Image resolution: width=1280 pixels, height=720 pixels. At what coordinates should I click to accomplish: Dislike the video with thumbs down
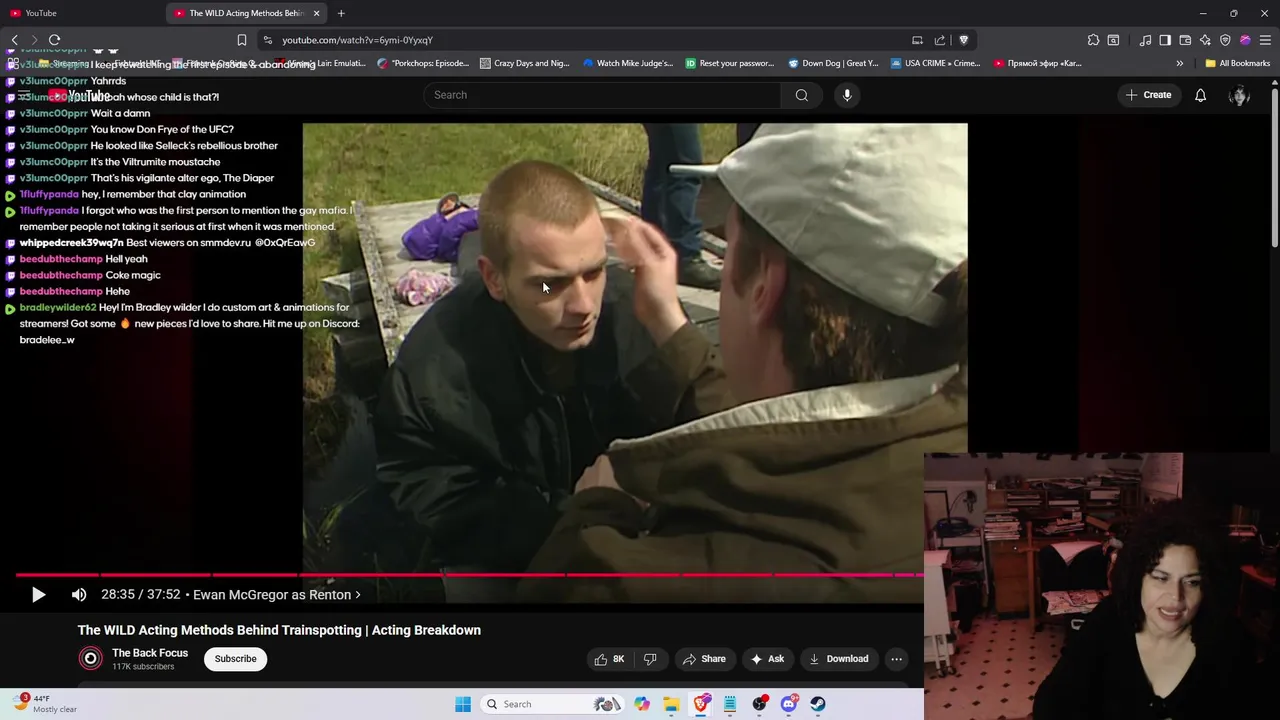click(650, 659)
